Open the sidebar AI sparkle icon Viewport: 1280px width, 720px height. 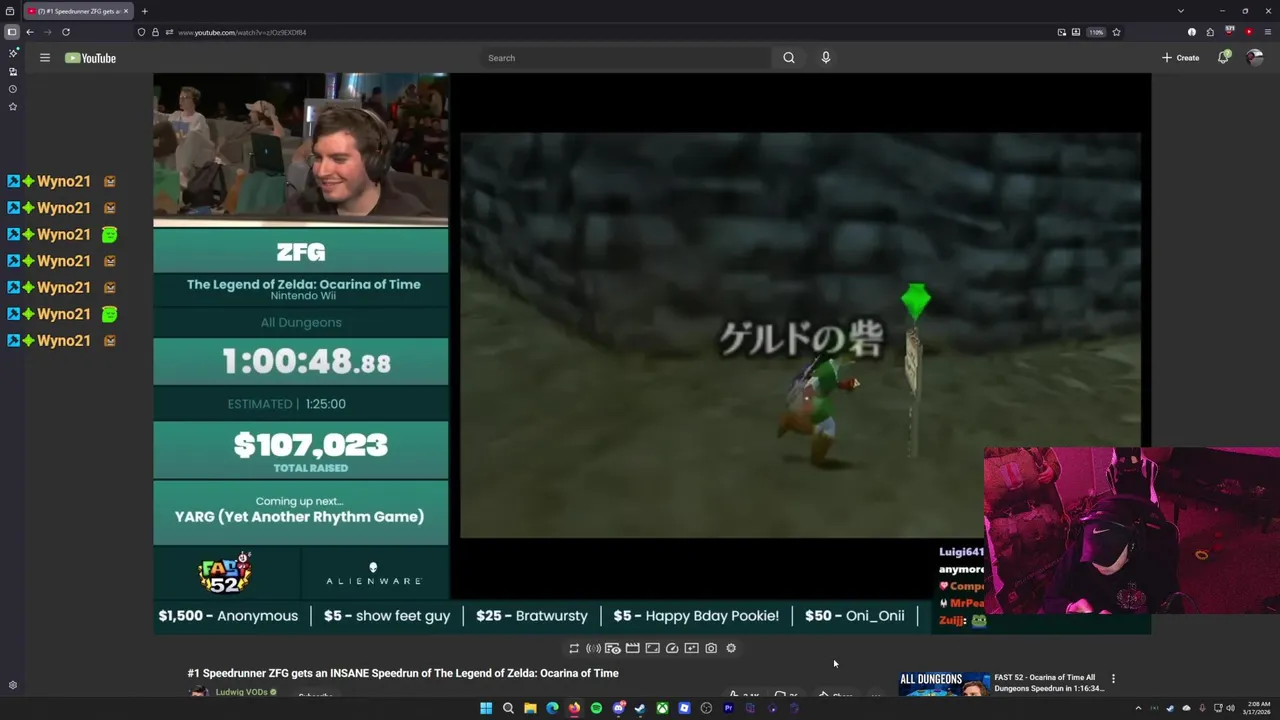[13, 53]
